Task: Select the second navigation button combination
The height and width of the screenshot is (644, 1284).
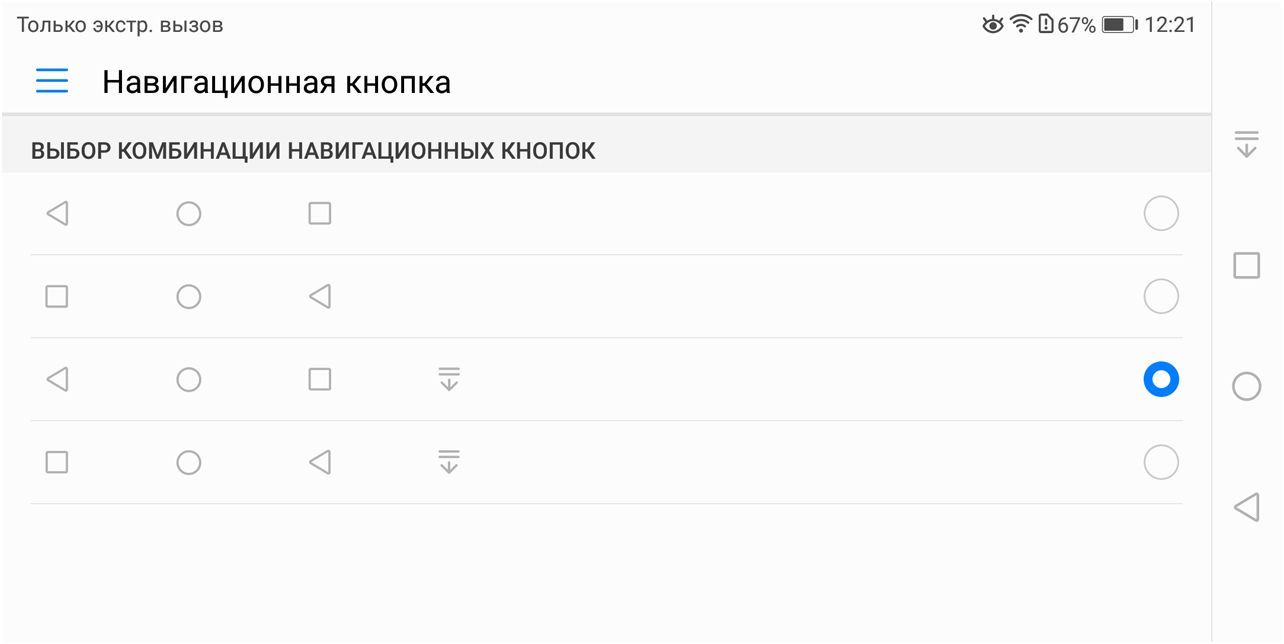Action: tap(1160, 296)
